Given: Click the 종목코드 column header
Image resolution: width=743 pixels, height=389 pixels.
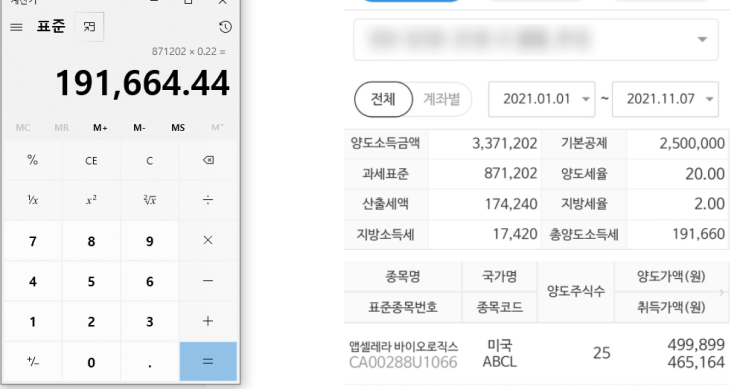Looking at the screenshot, I should click(x=499, y=308).
